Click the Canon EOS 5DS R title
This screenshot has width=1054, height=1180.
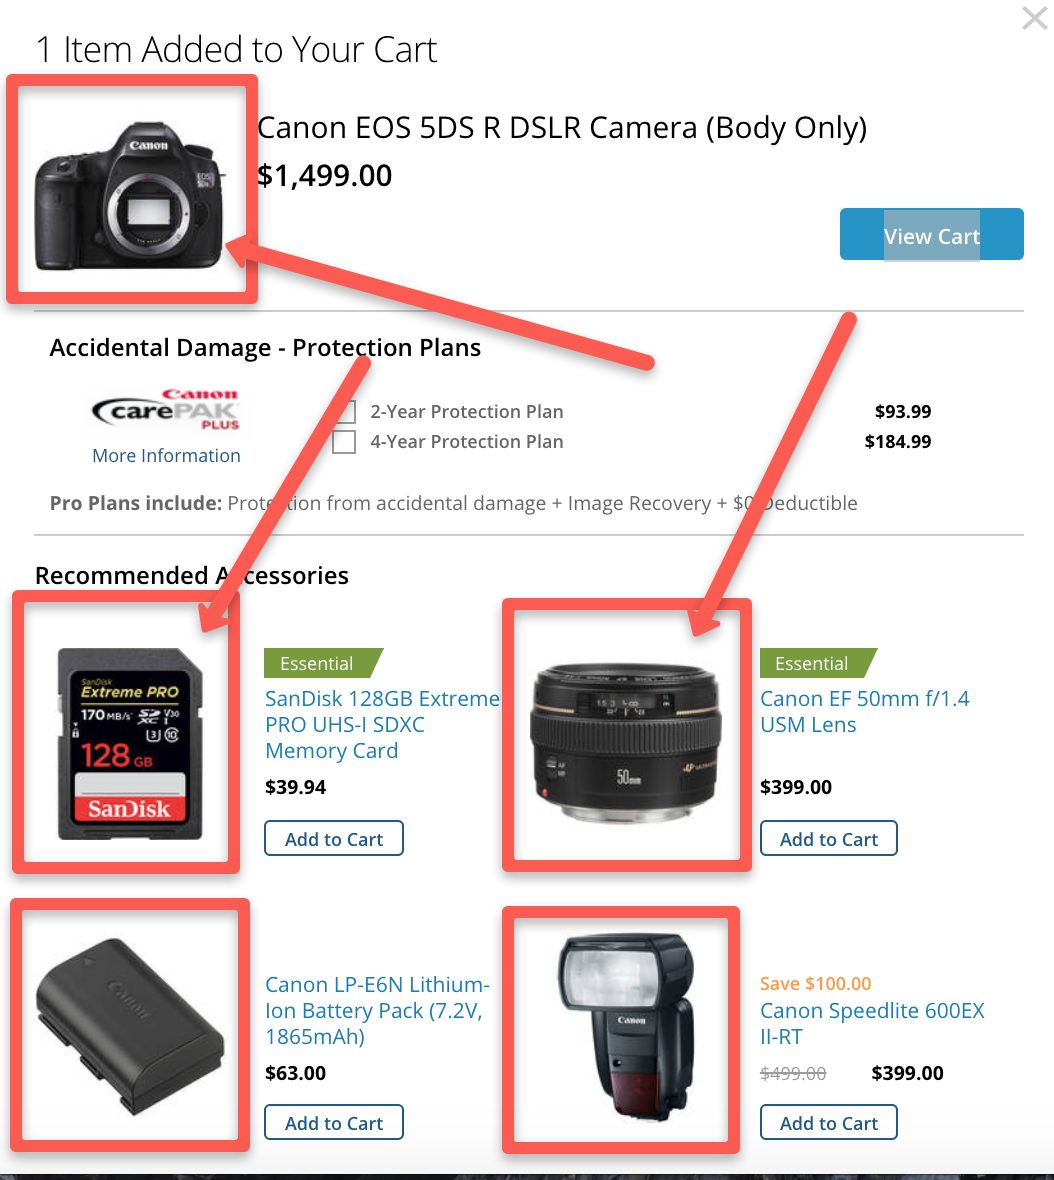562,128
